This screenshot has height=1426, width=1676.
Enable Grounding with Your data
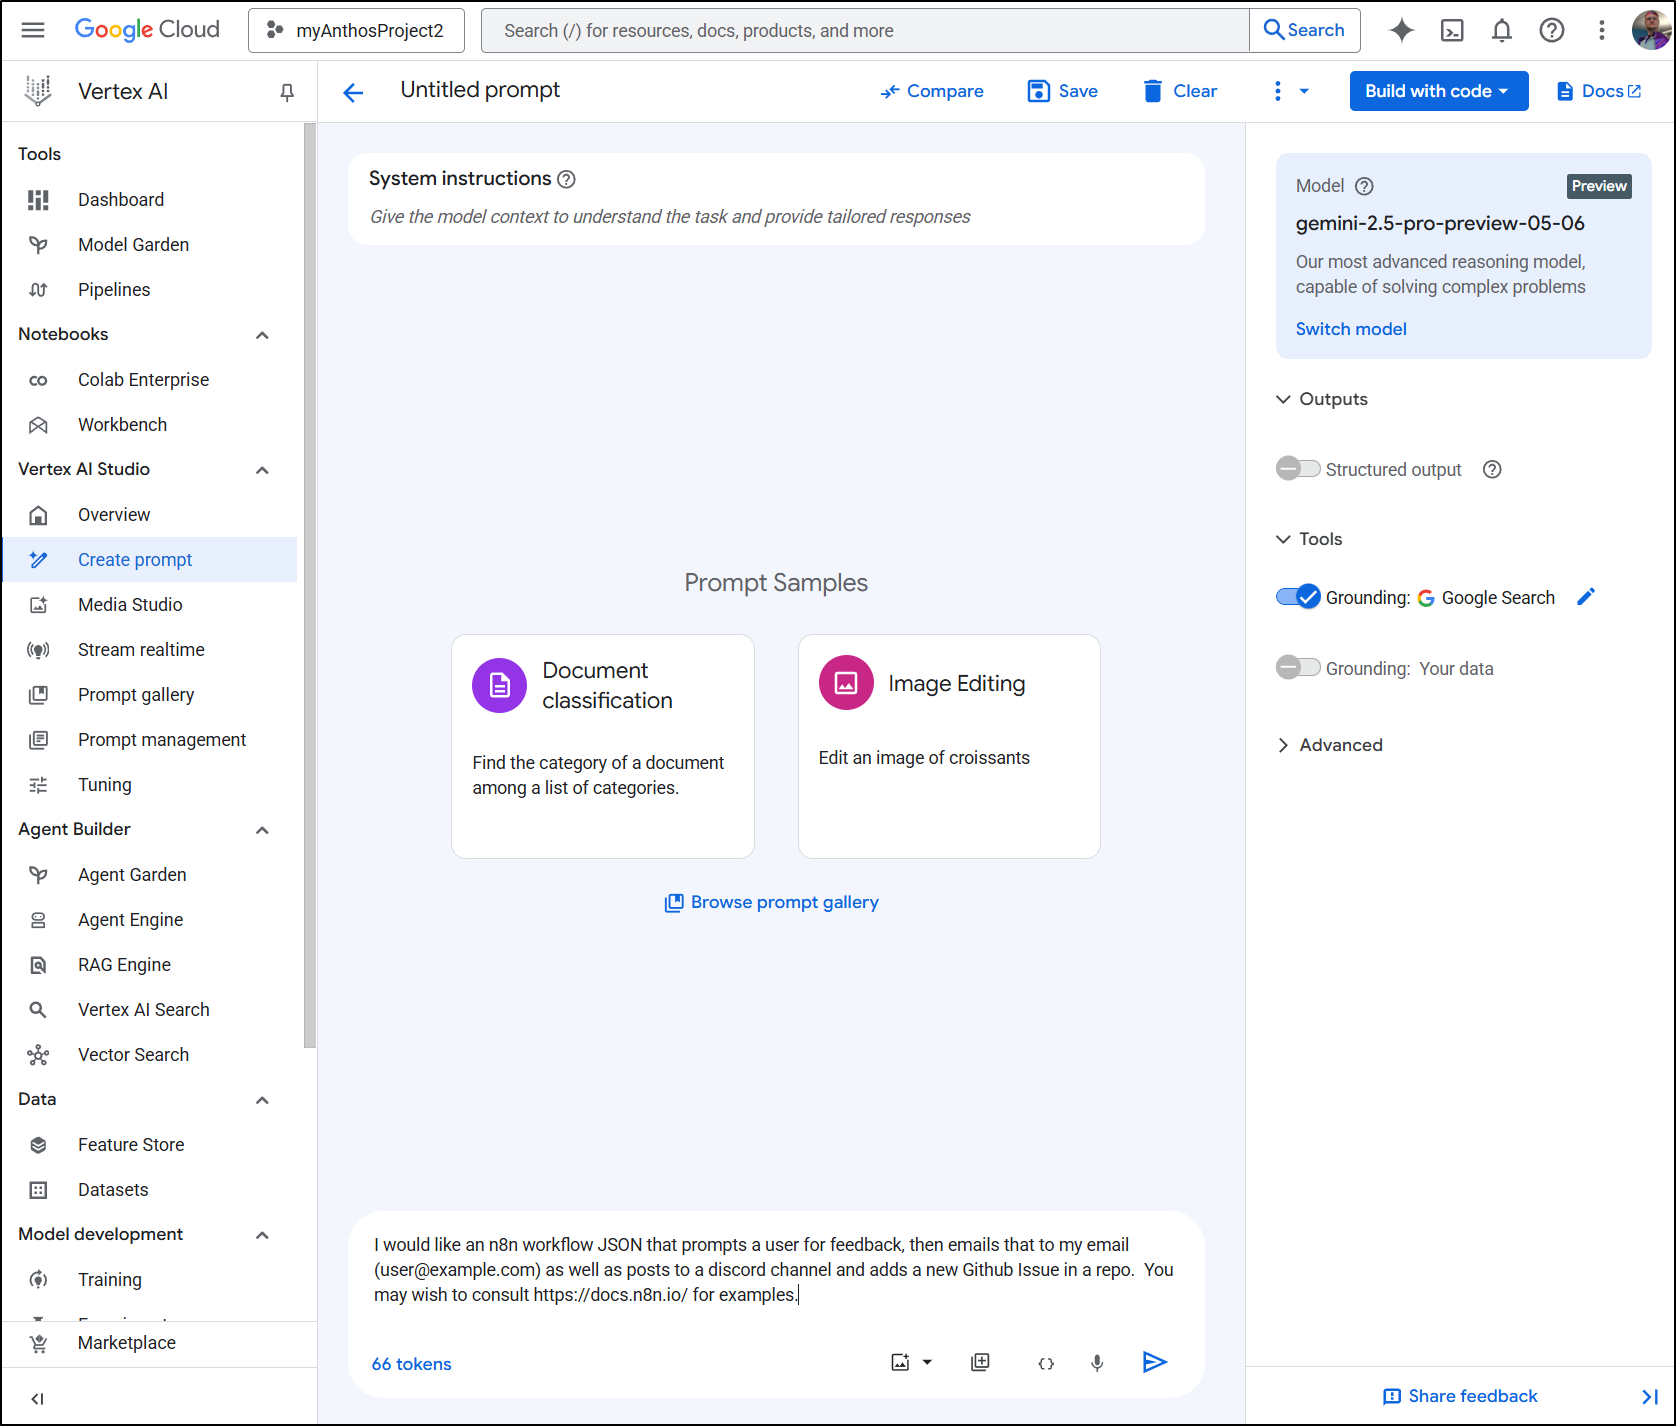coord(1298,667)
